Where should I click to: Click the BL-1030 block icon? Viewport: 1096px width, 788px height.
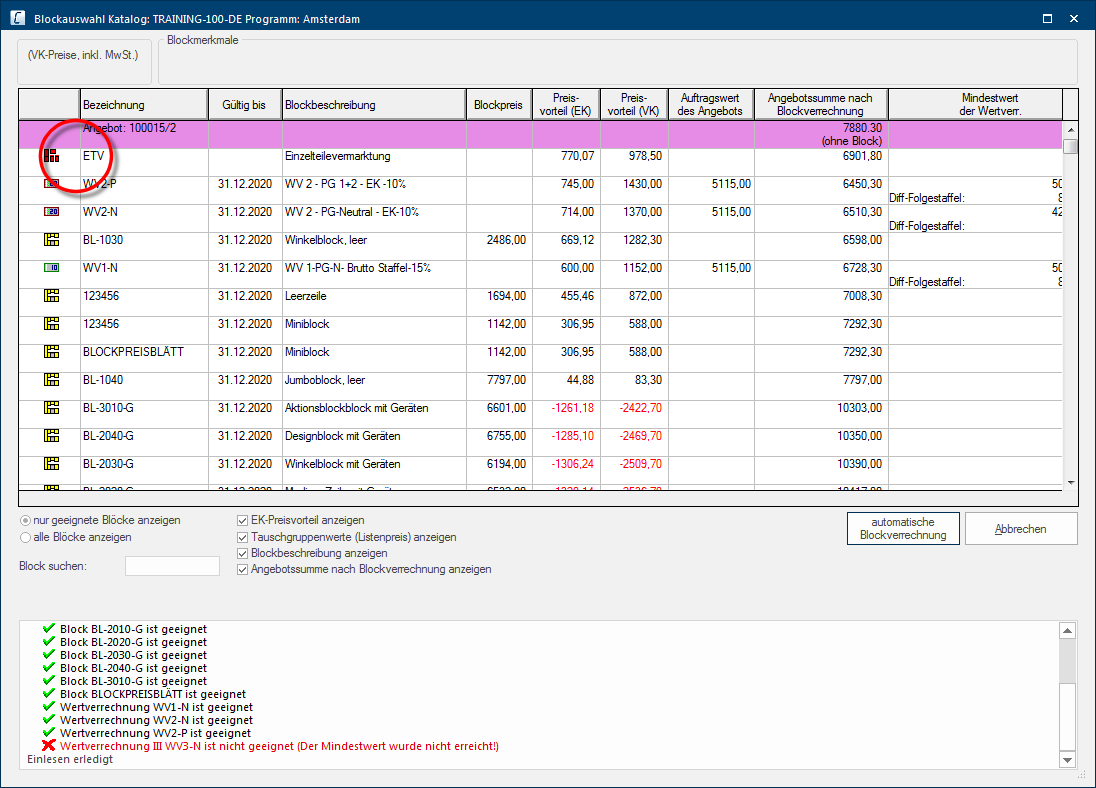[x=51, y=240]
